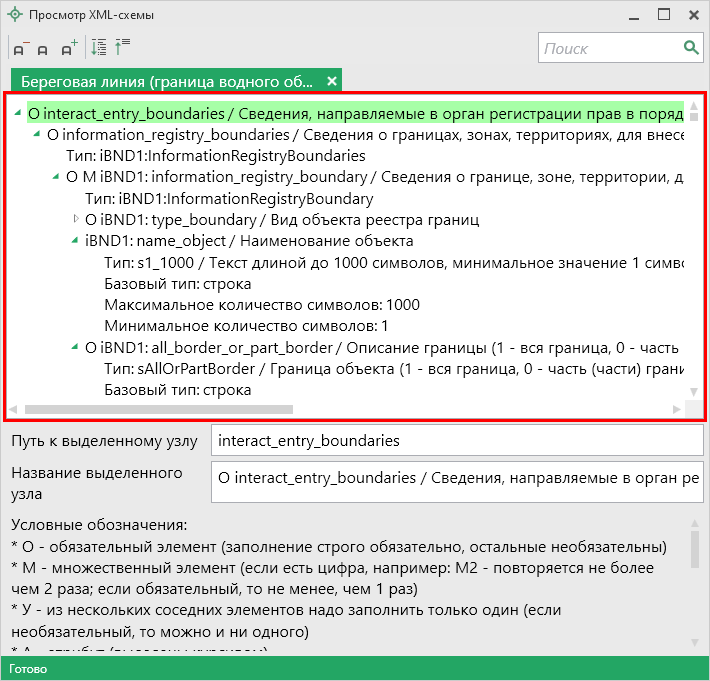Click the search magnifier icon

click(690, 47)
